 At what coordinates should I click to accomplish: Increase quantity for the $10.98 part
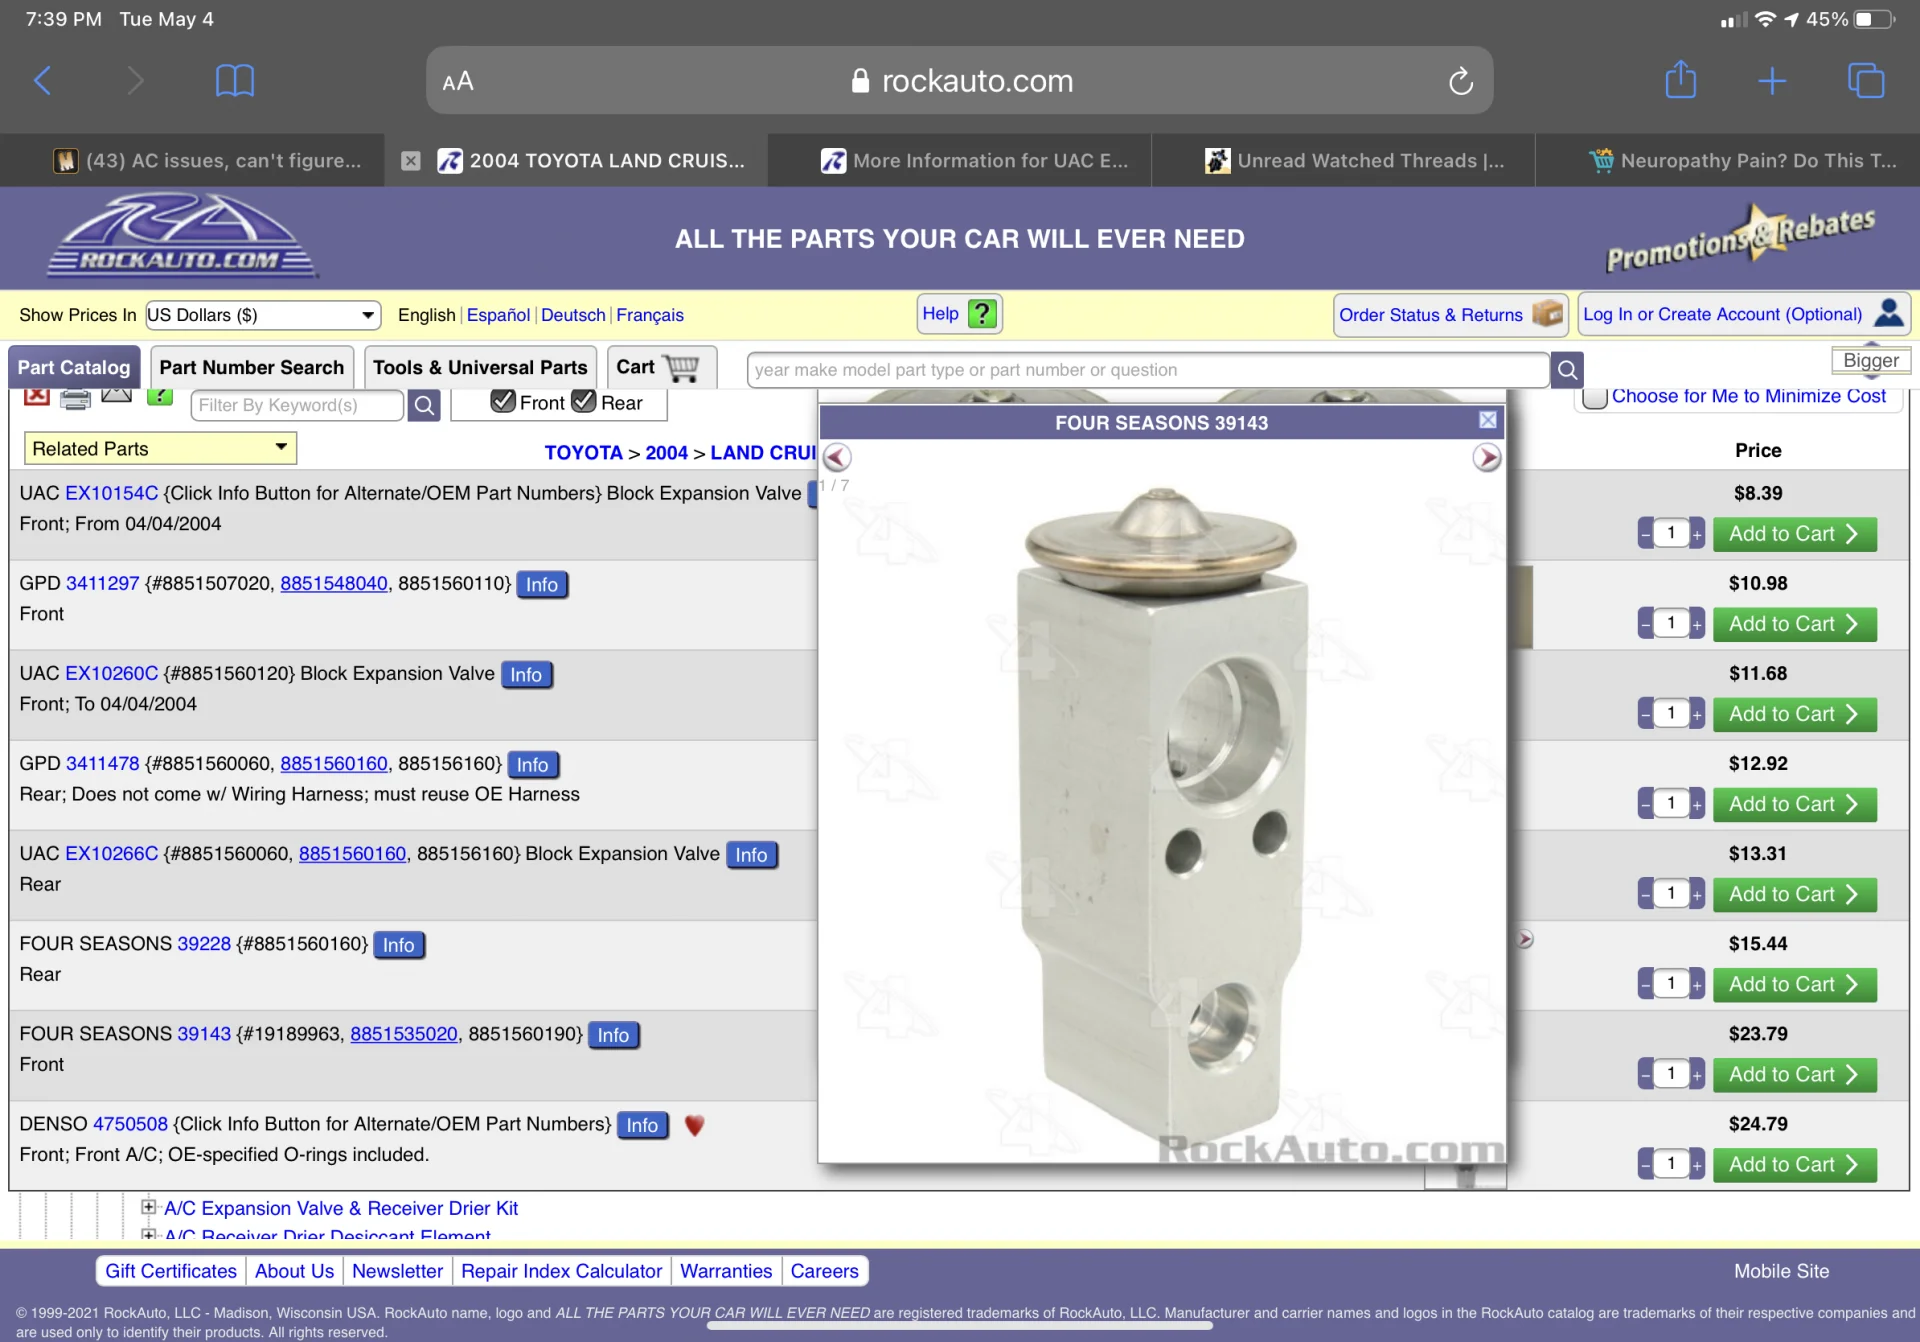tap(1697, 625)
